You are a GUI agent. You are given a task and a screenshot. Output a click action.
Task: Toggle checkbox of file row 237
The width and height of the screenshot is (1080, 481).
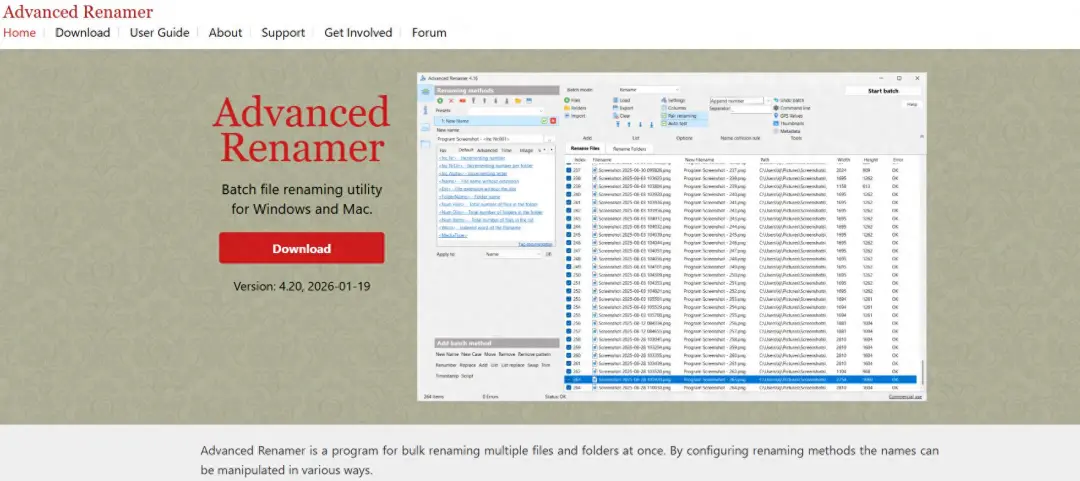coord(569,170)
